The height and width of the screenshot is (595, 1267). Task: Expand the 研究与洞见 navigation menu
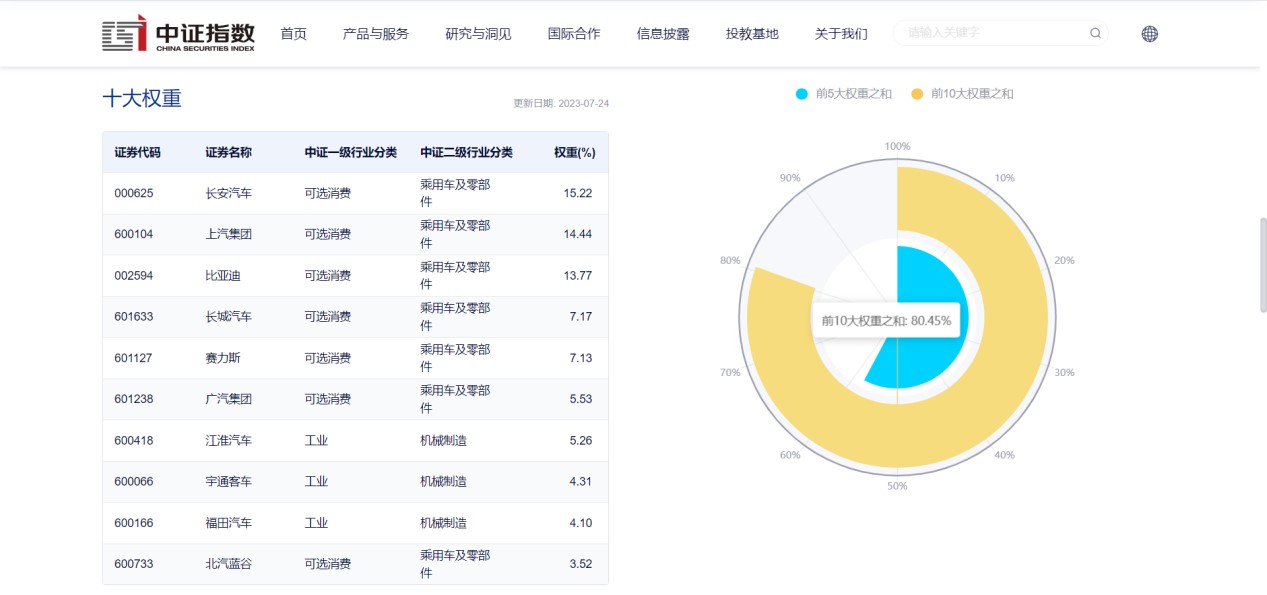[478, 34]
